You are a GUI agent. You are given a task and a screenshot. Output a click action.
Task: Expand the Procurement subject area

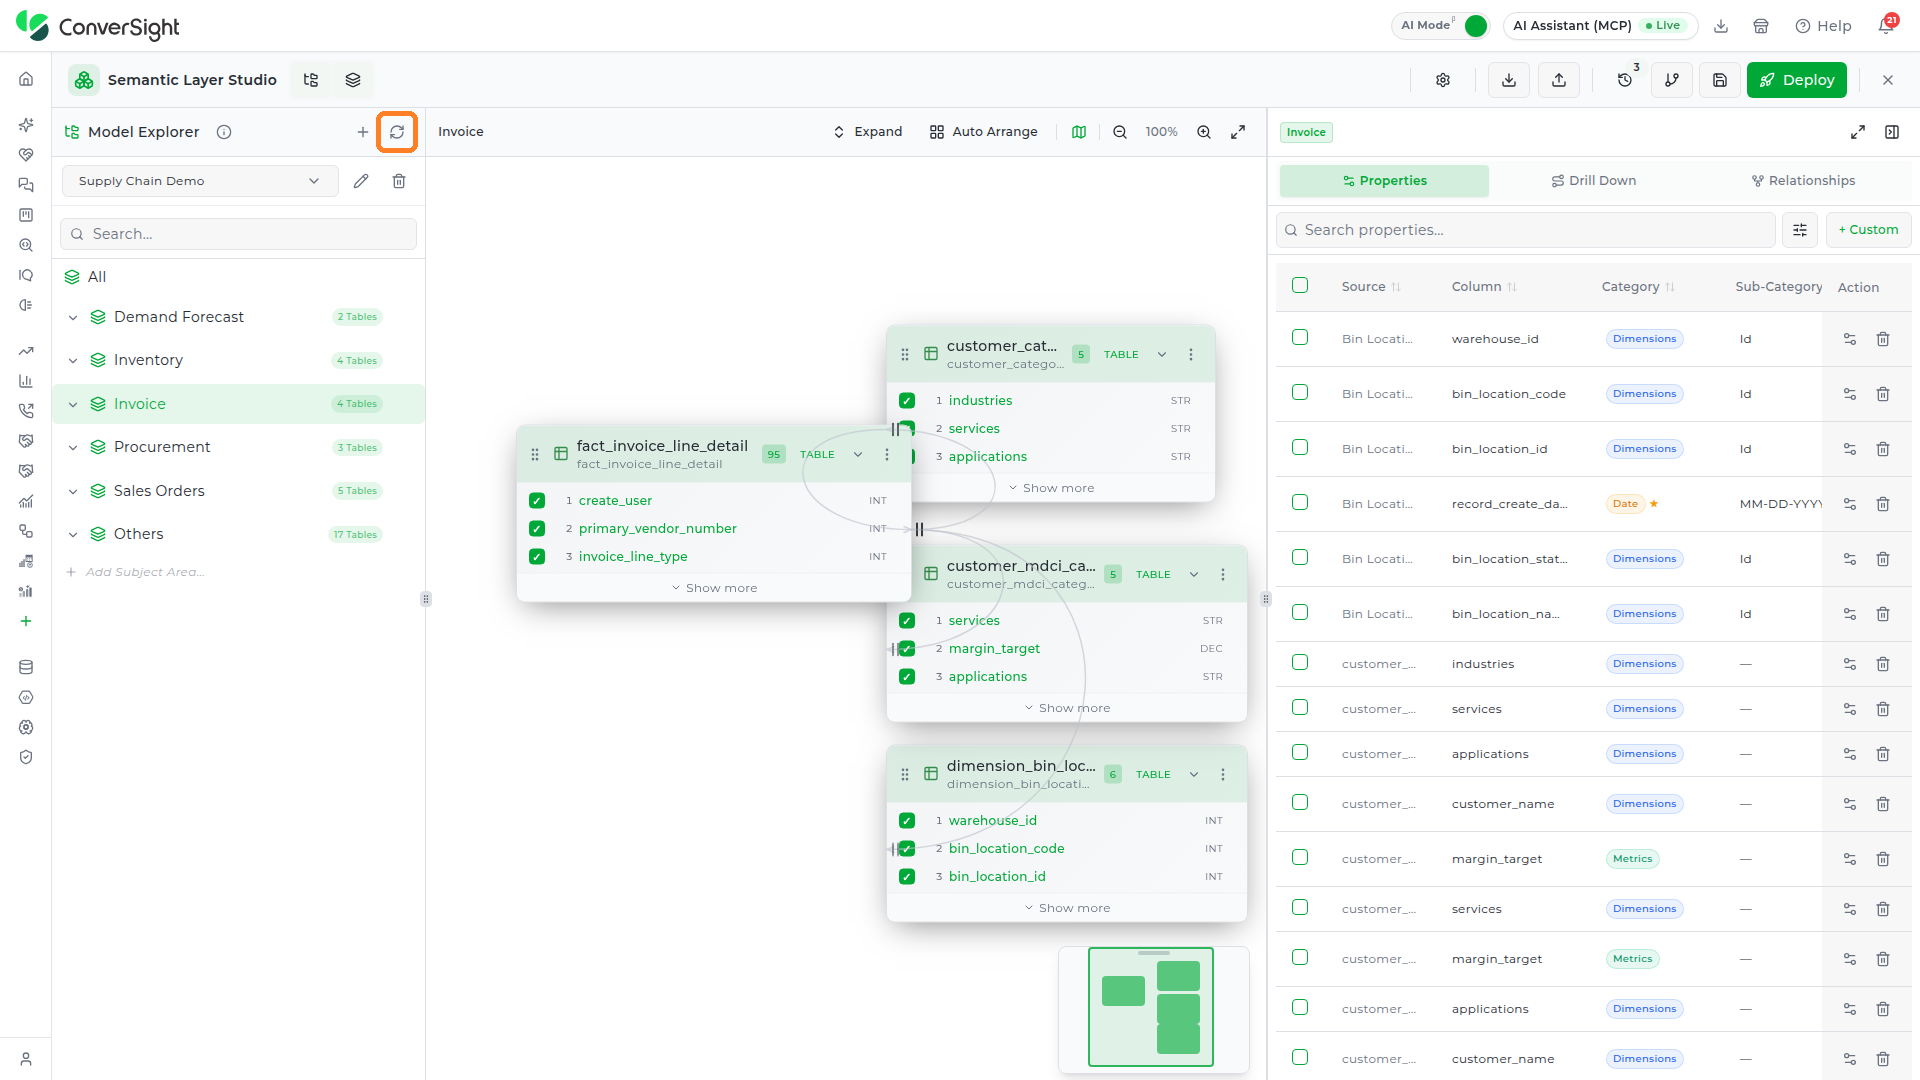point(73,448)
